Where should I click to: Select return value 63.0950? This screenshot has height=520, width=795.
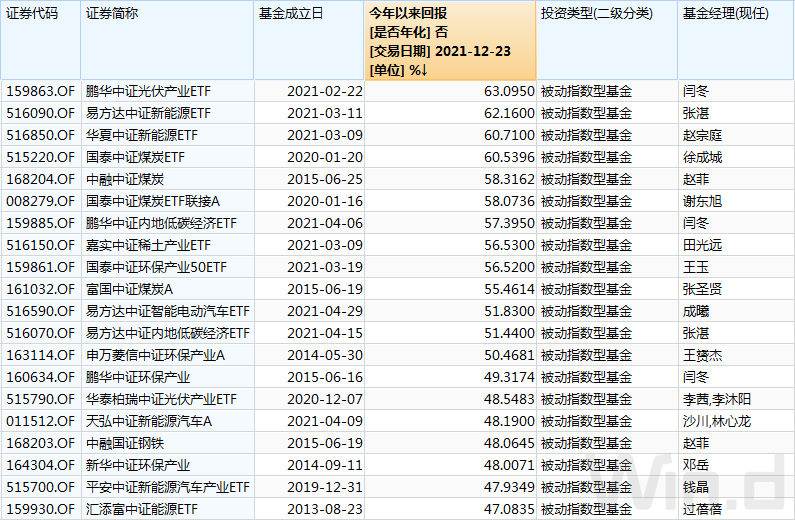(509, 92)
